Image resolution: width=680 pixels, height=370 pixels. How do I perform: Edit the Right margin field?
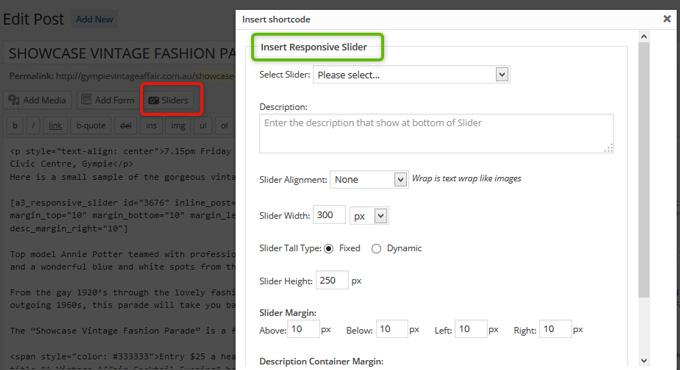(x=556, y=329)
